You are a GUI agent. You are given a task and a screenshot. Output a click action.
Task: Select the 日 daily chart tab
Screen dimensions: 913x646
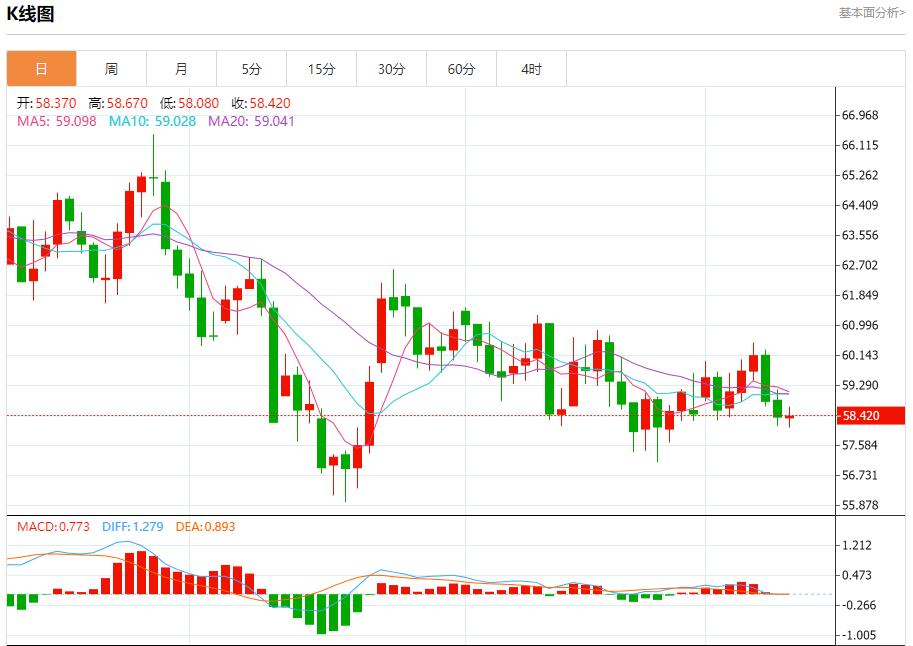(x=41, y=69)
